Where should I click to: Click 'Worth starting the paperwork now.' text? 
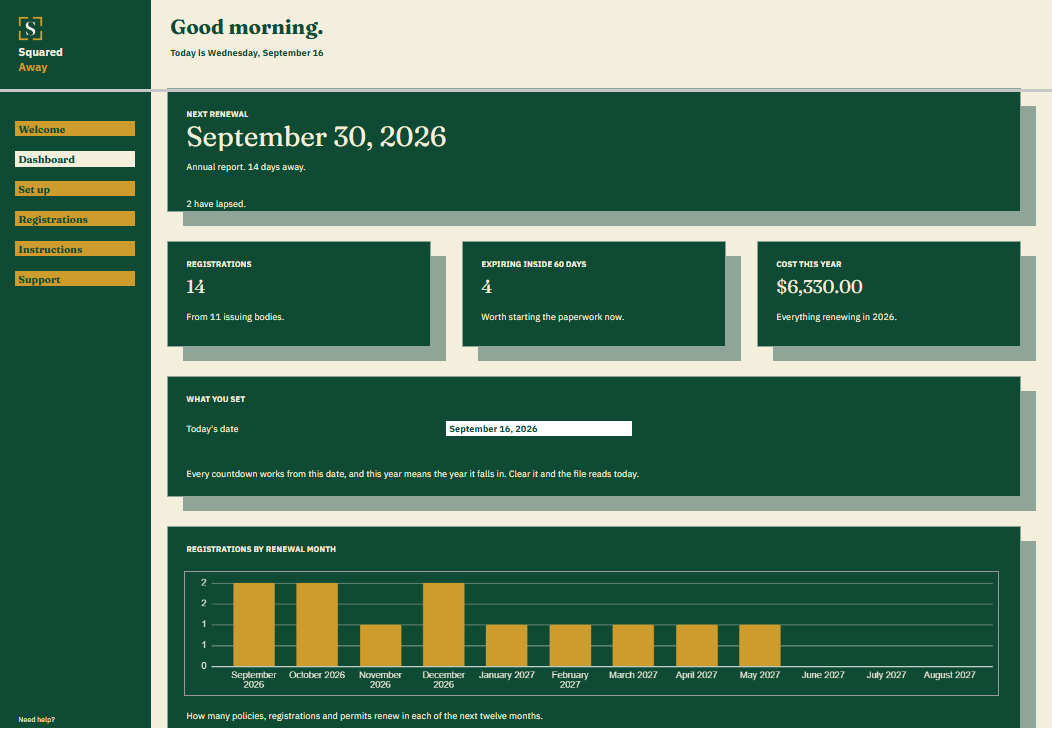pyautogui.click(x=553, y=317)
